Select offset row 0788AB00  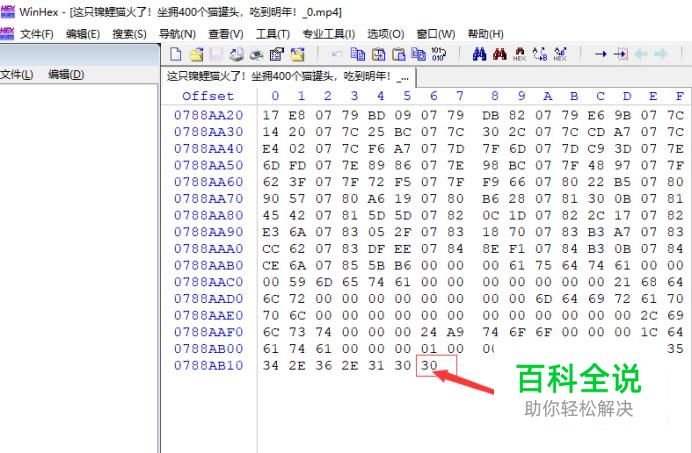coord(208,349)
